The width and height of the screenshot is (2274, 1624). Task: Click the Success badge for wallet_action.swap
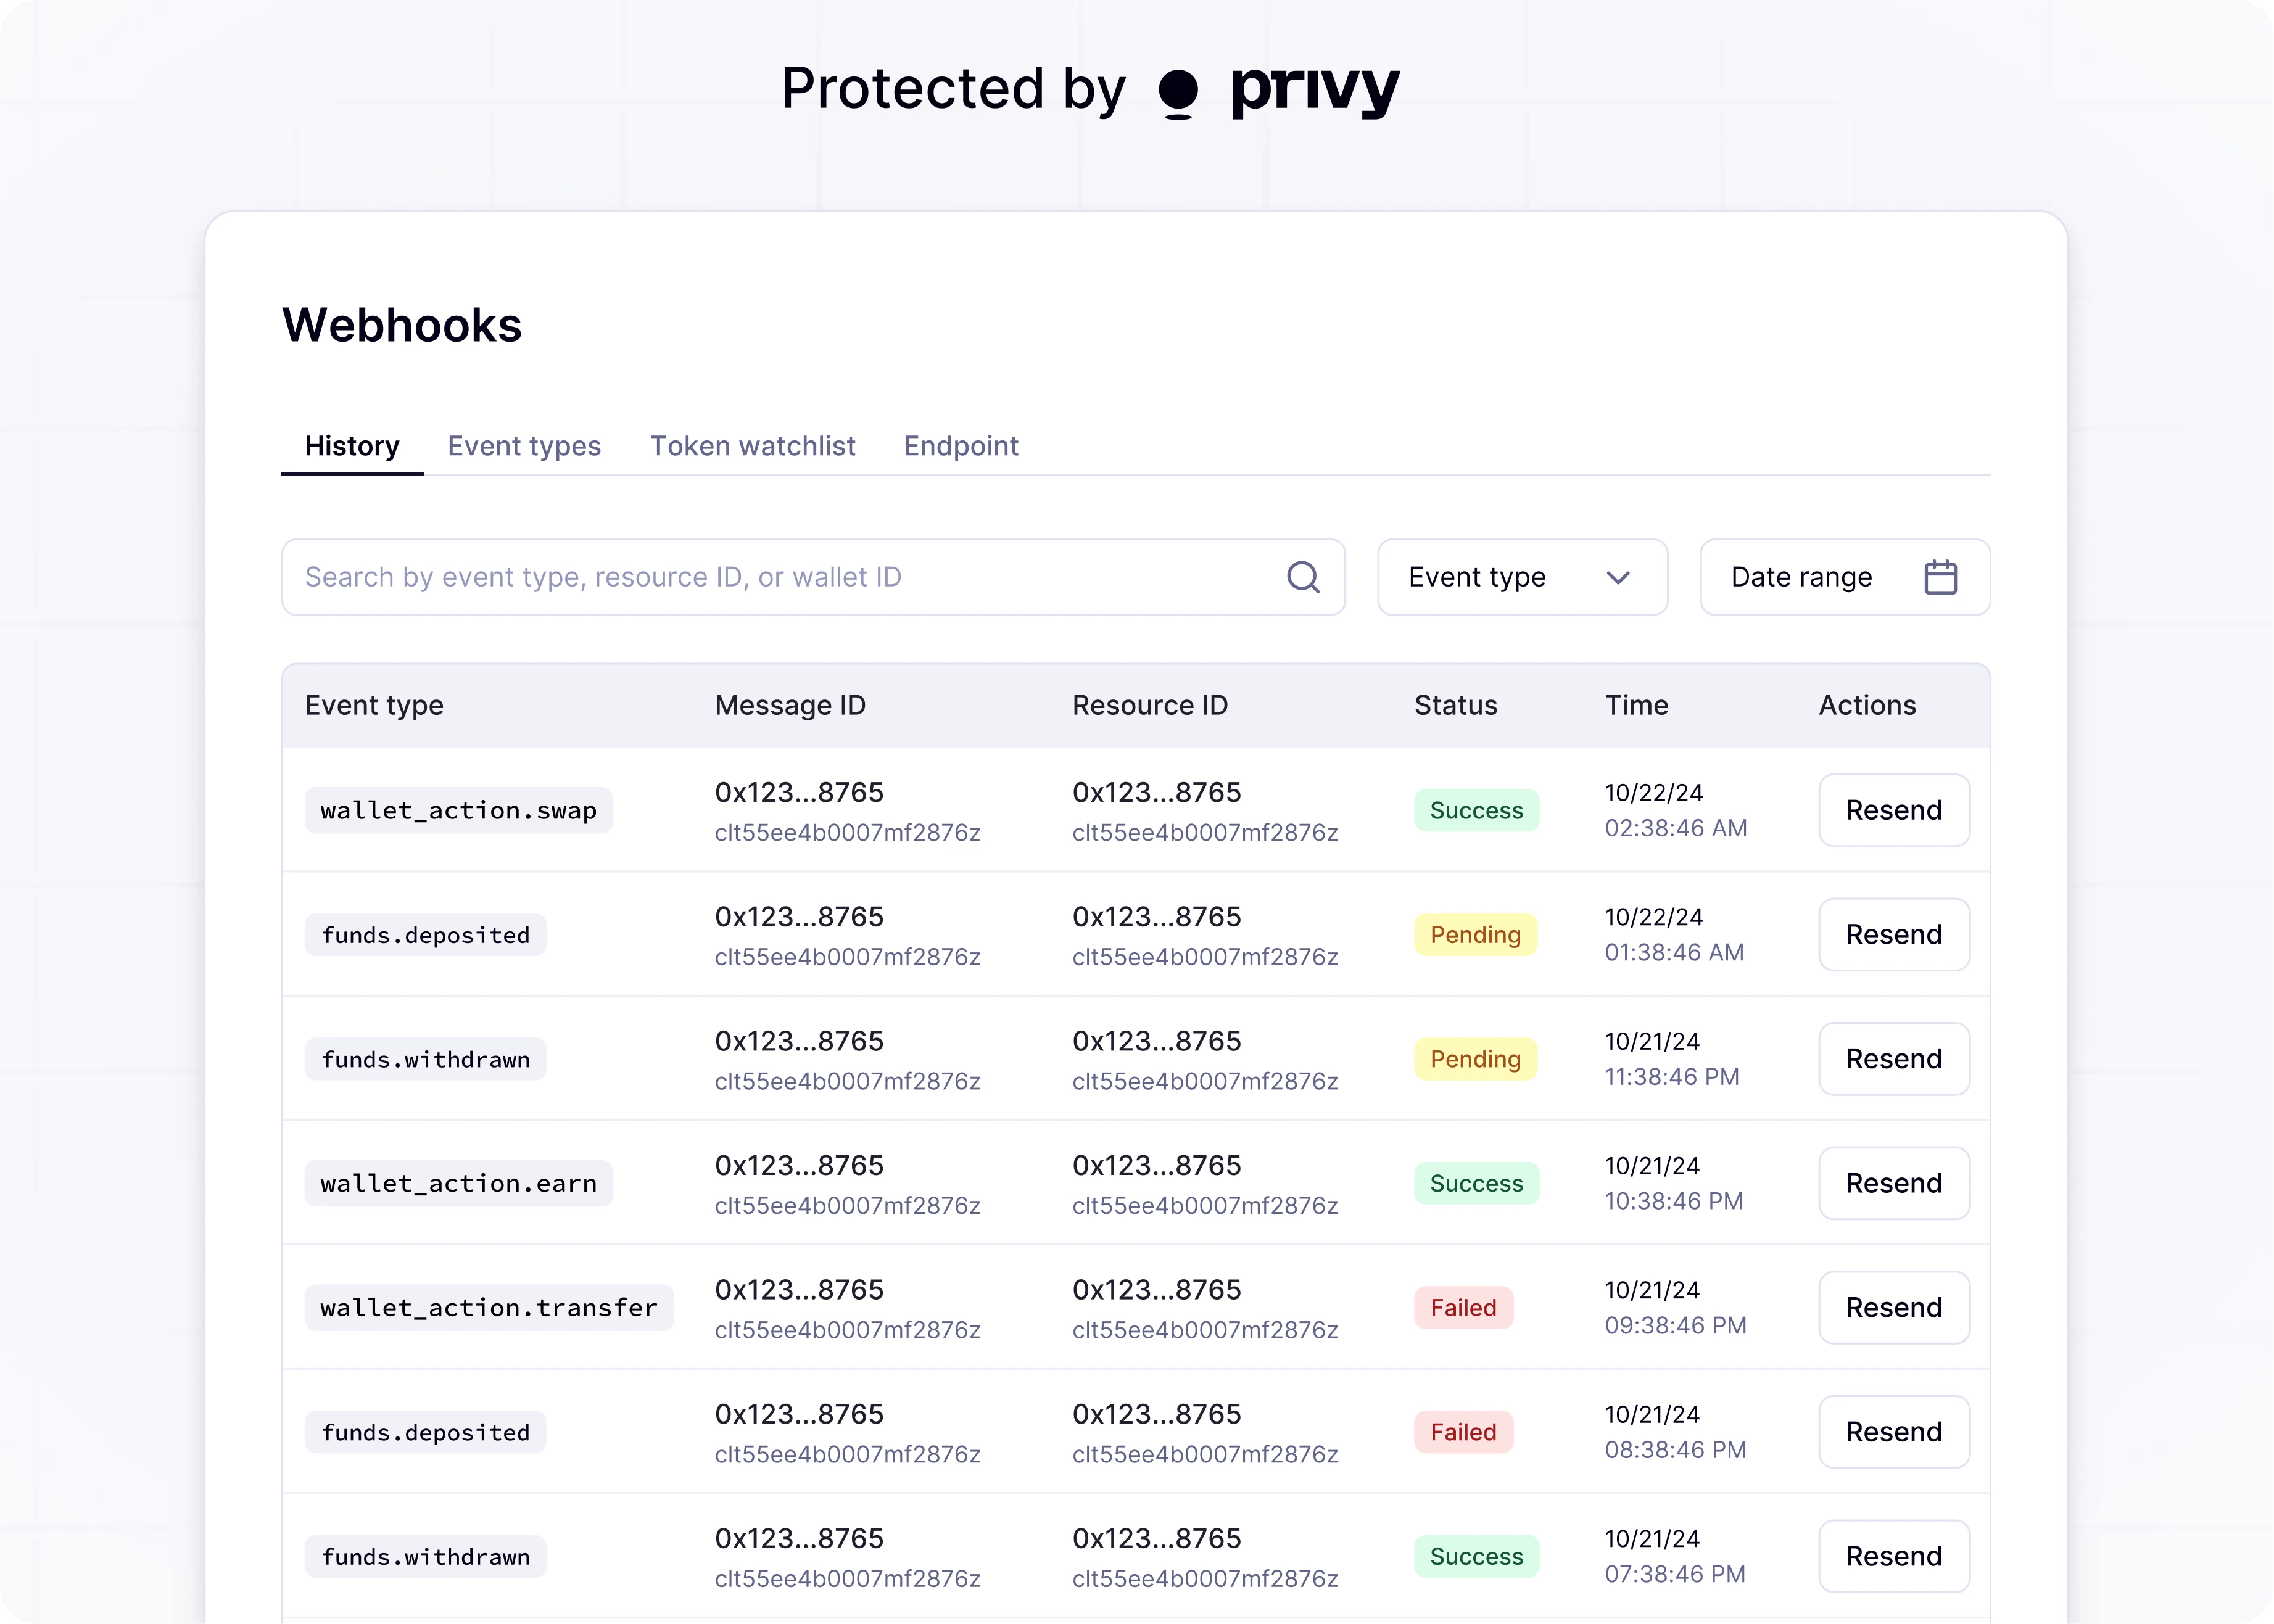(1476, 810)
